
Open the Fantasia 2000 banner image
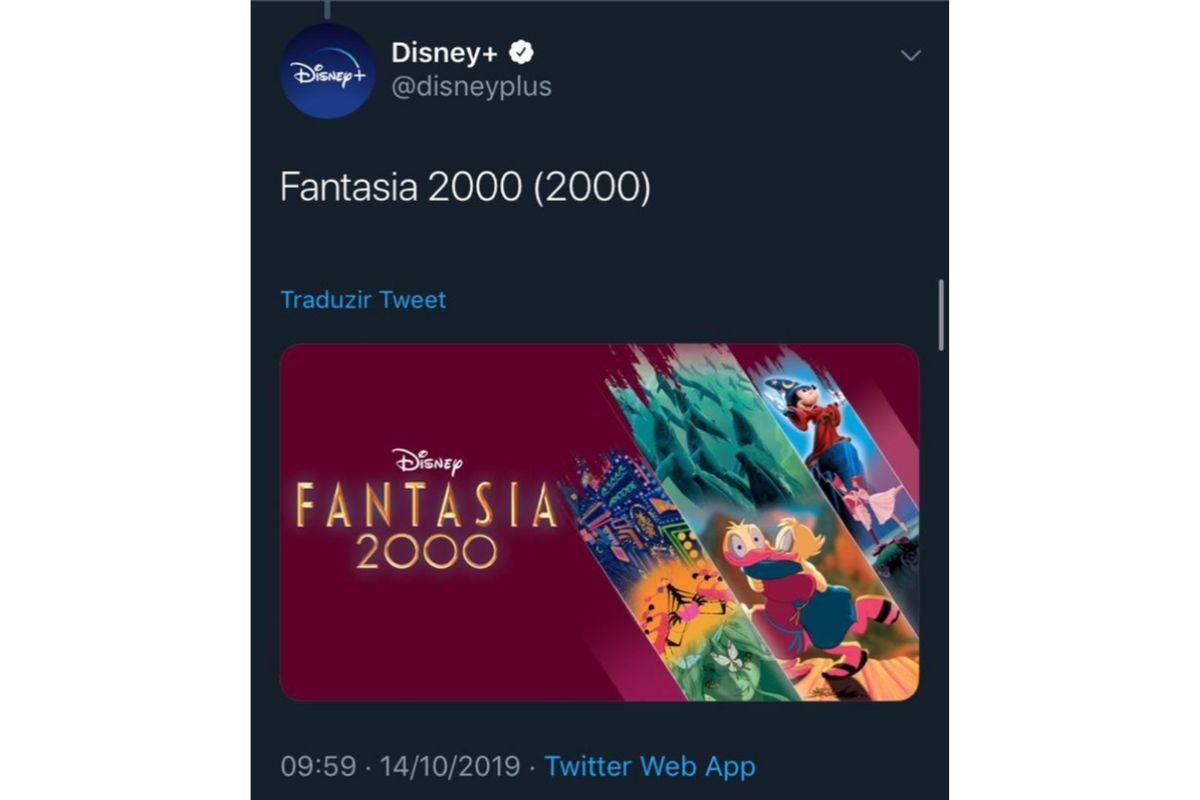coord(599,521)
